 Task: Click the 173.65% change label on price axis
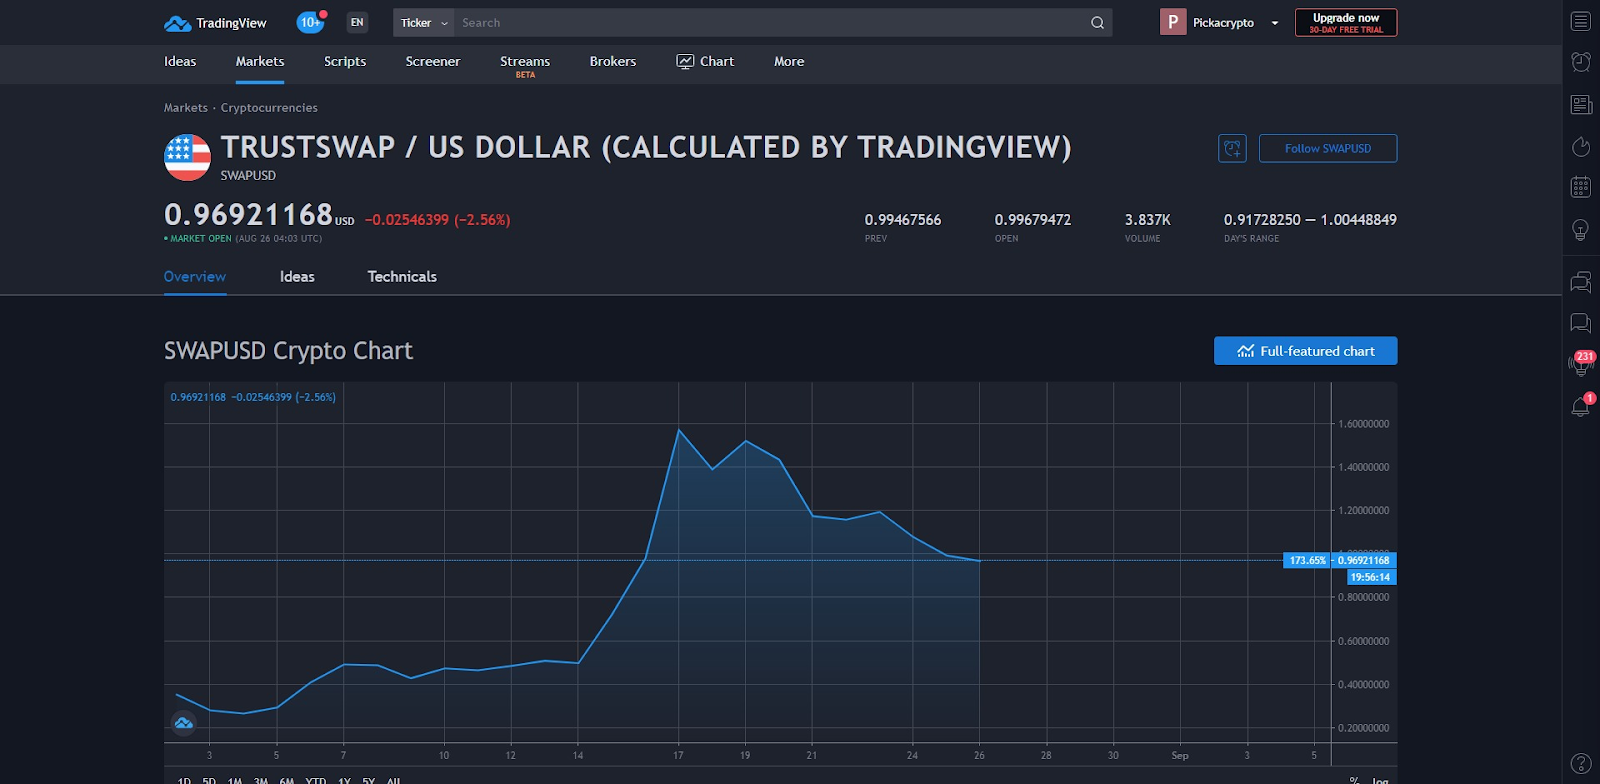pos(1308,560)
